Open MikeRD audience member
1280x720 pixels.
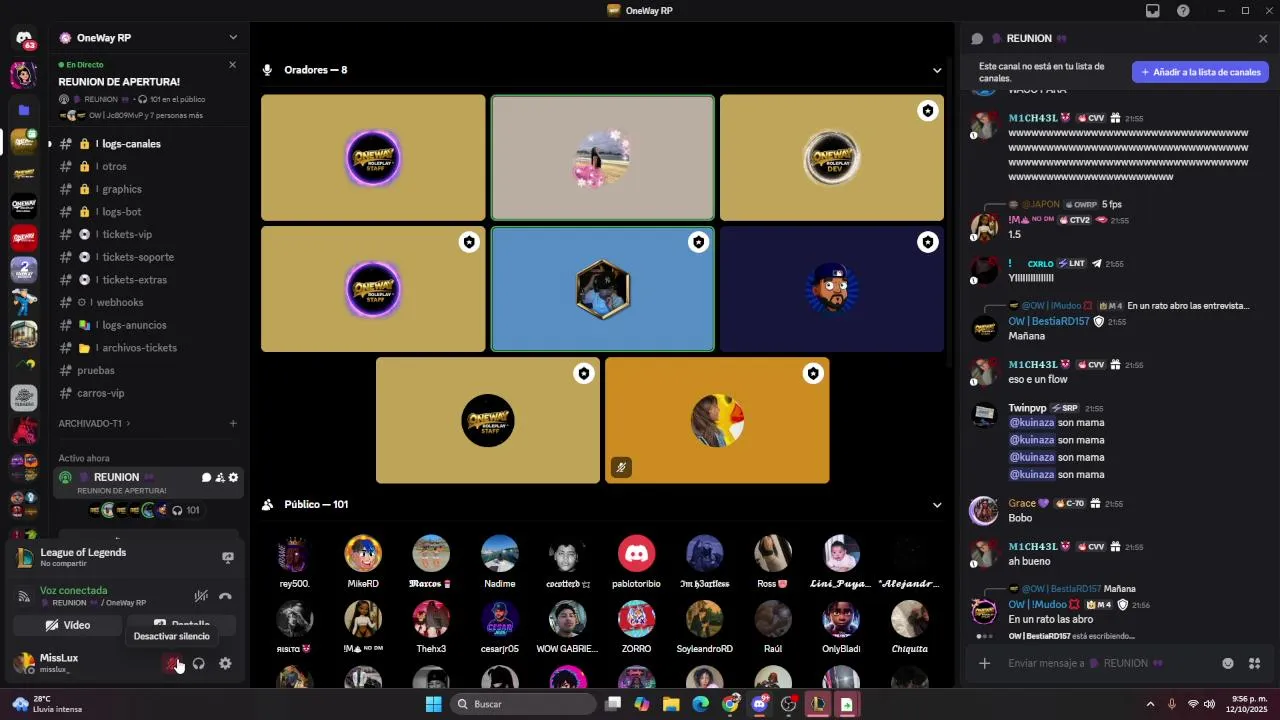click(x=363, y=562)
